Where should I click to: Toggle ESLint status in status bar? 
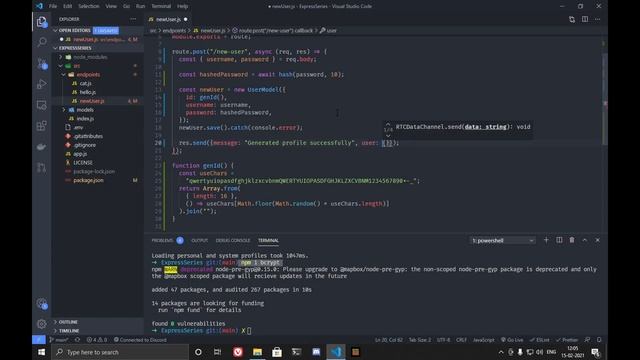pos(540,340)
